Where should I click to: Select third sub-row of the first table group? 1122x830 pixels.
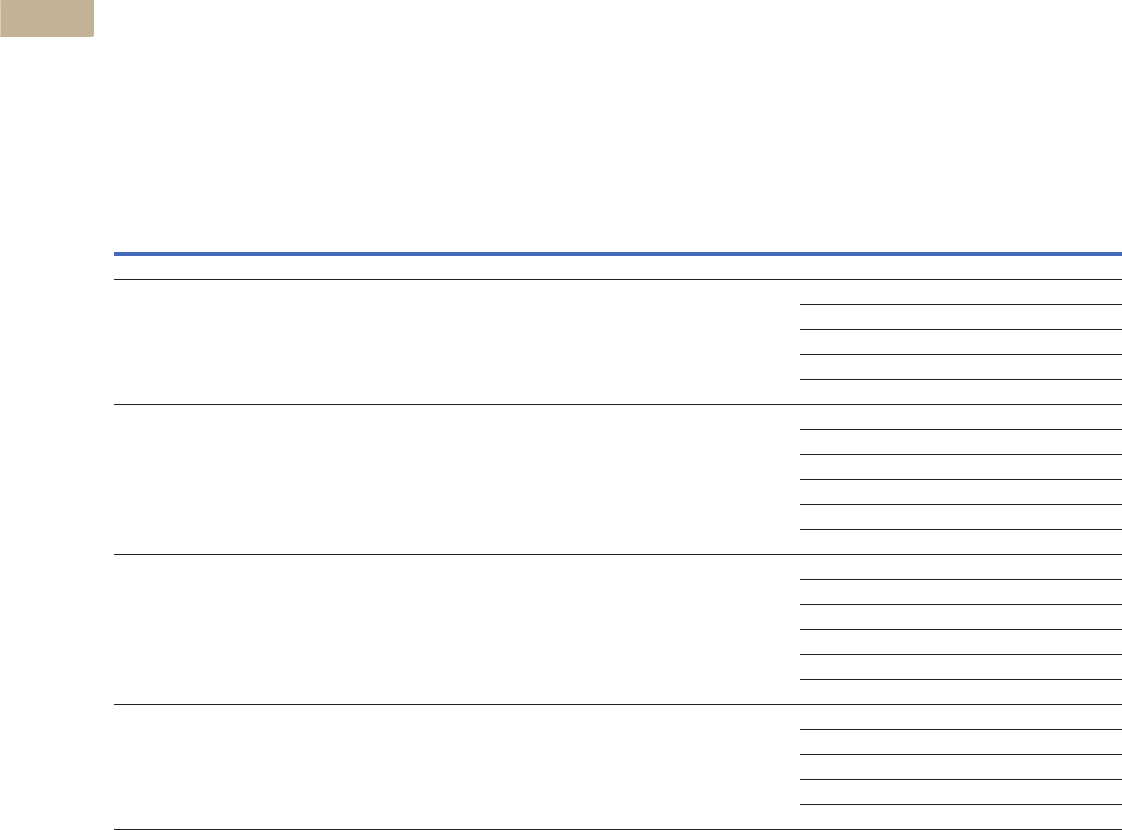click(960, 342)
